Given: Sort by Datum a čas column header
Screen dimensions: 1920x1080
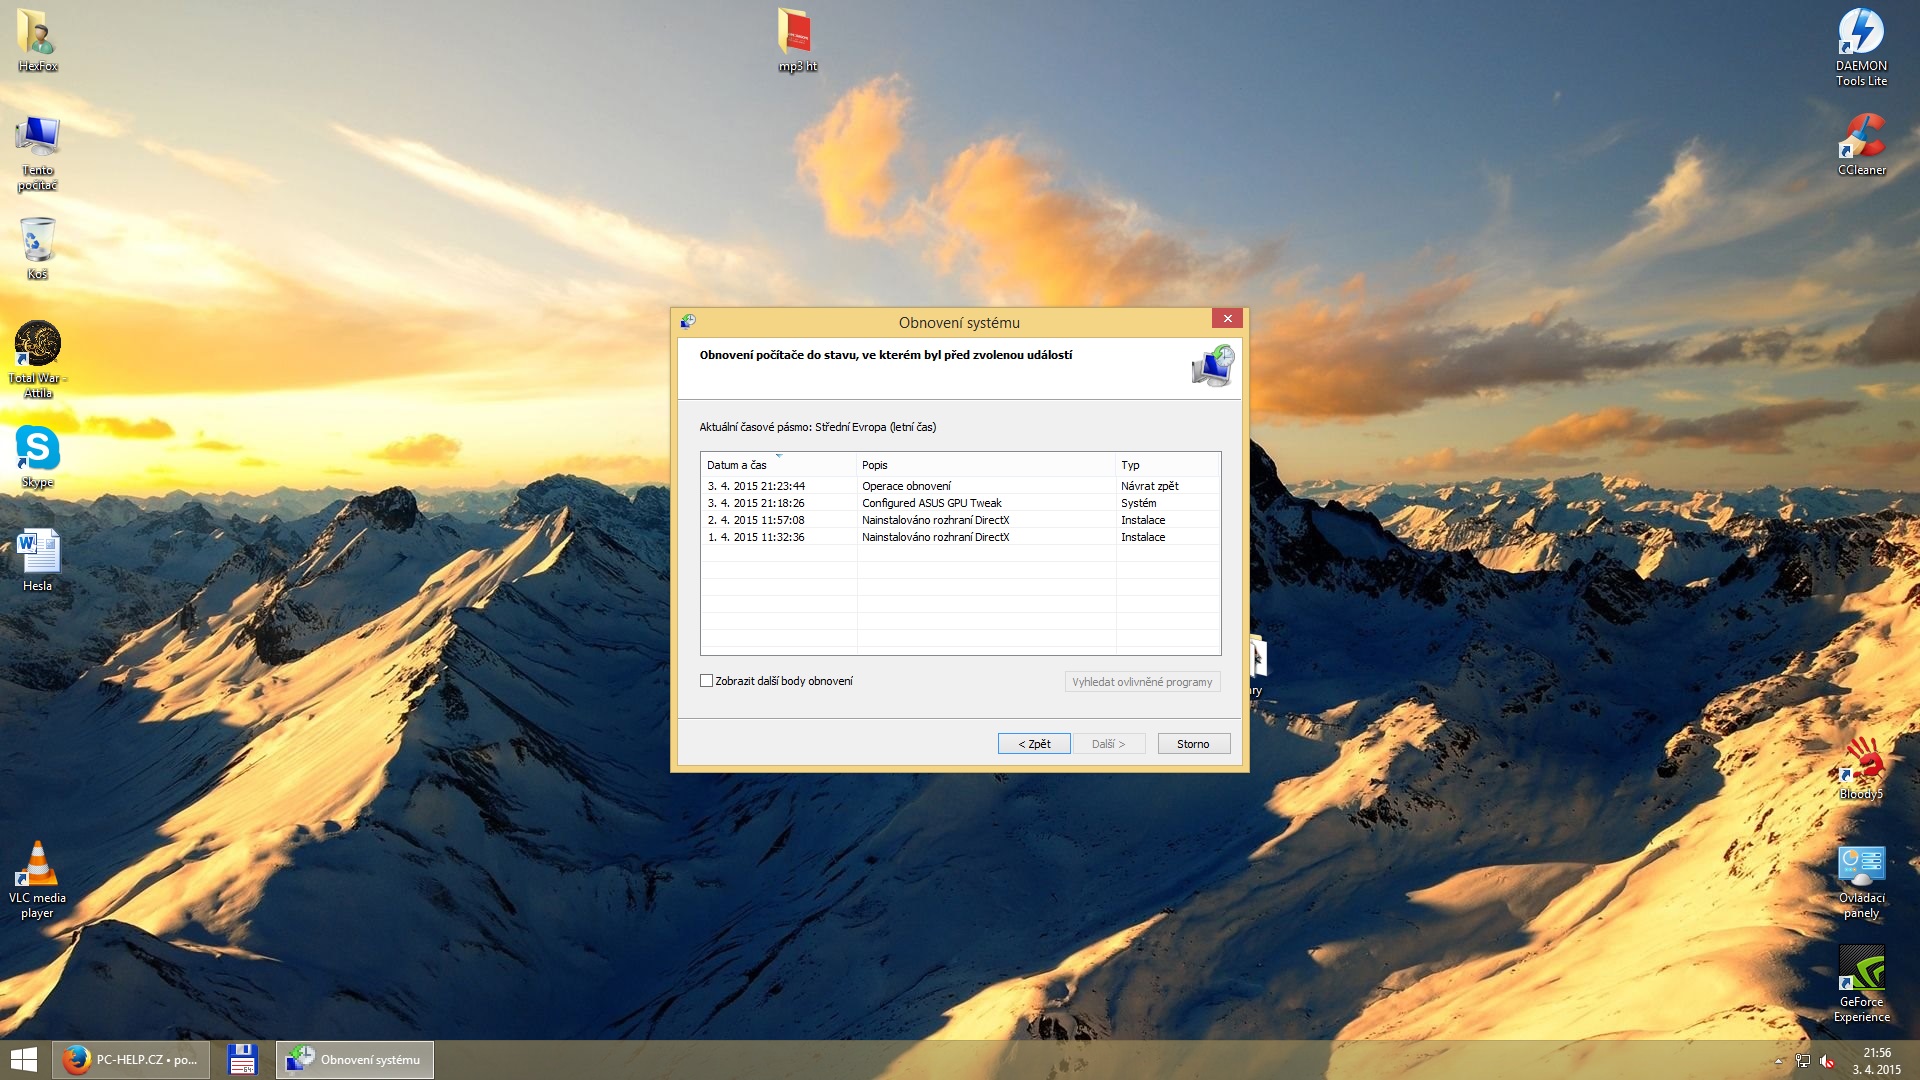Looking at the screenshot, I should click(x=736, y=465).
